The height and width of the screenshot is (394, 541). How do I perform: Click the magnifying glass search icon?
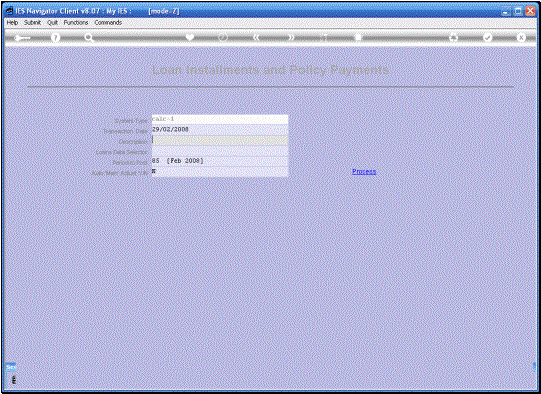tap(89, 38)
